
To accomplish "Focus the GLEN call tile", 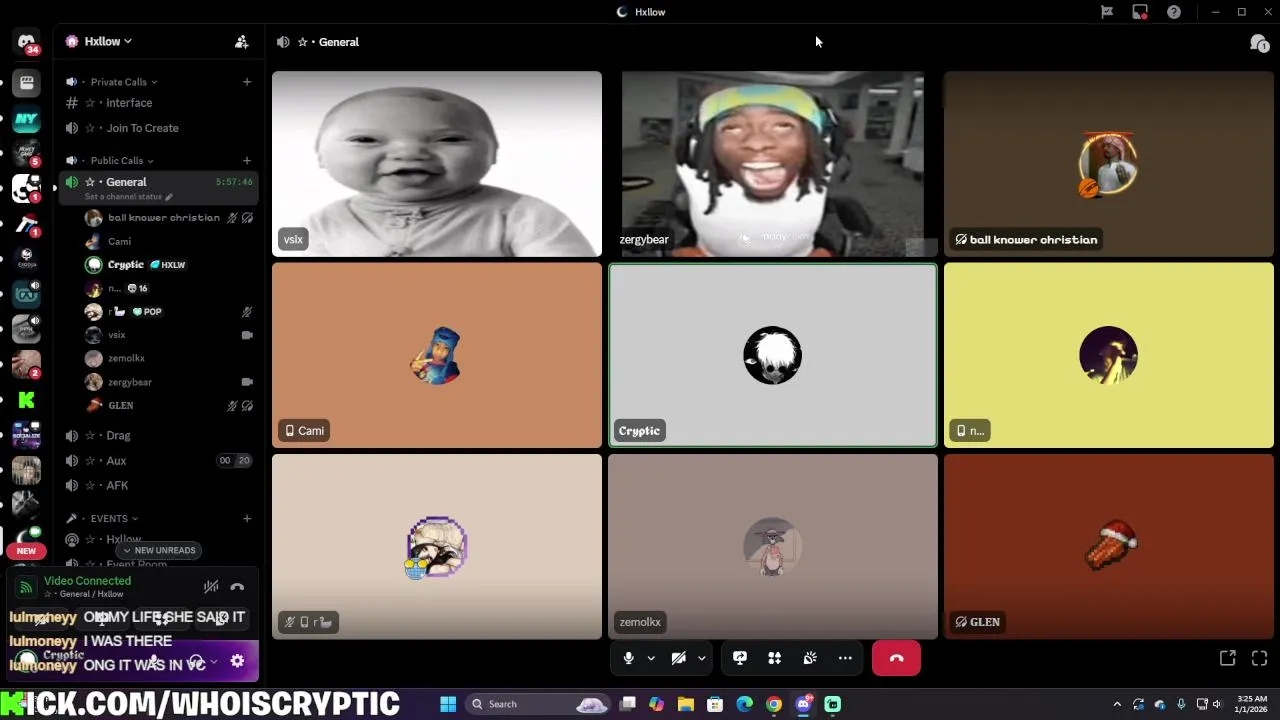I will 1109,546.
